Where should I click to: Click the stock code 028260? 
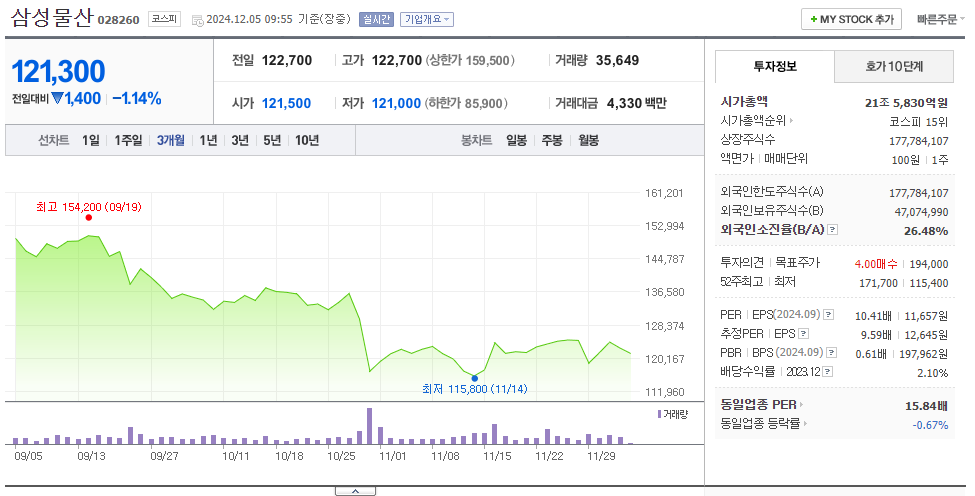point(119,20)
